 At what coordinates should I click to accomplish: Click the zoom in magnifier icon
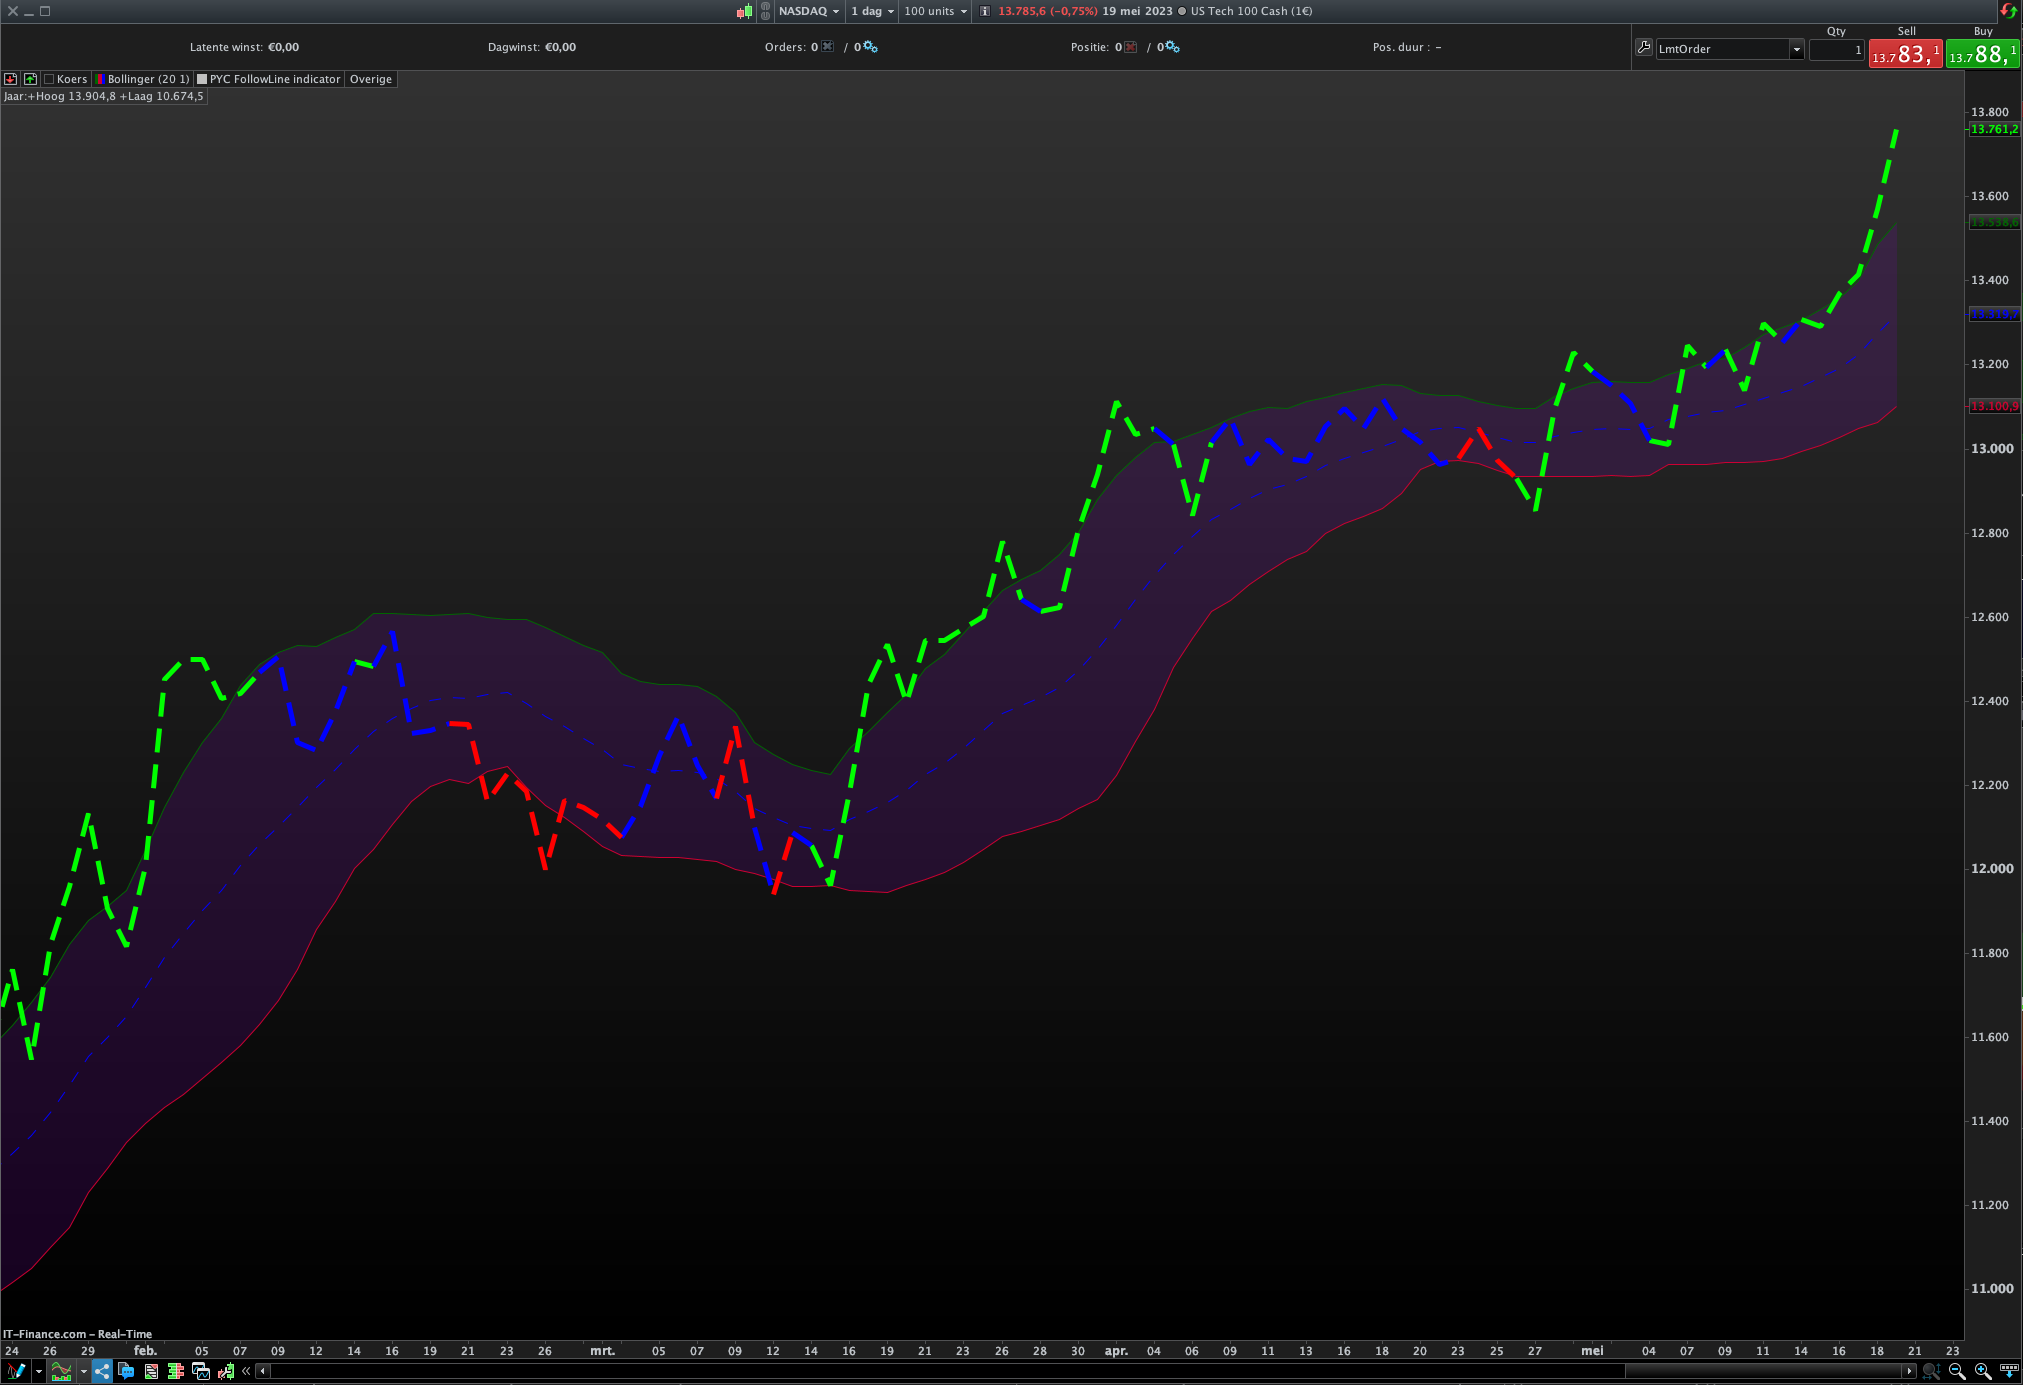click(1983, 1371)
